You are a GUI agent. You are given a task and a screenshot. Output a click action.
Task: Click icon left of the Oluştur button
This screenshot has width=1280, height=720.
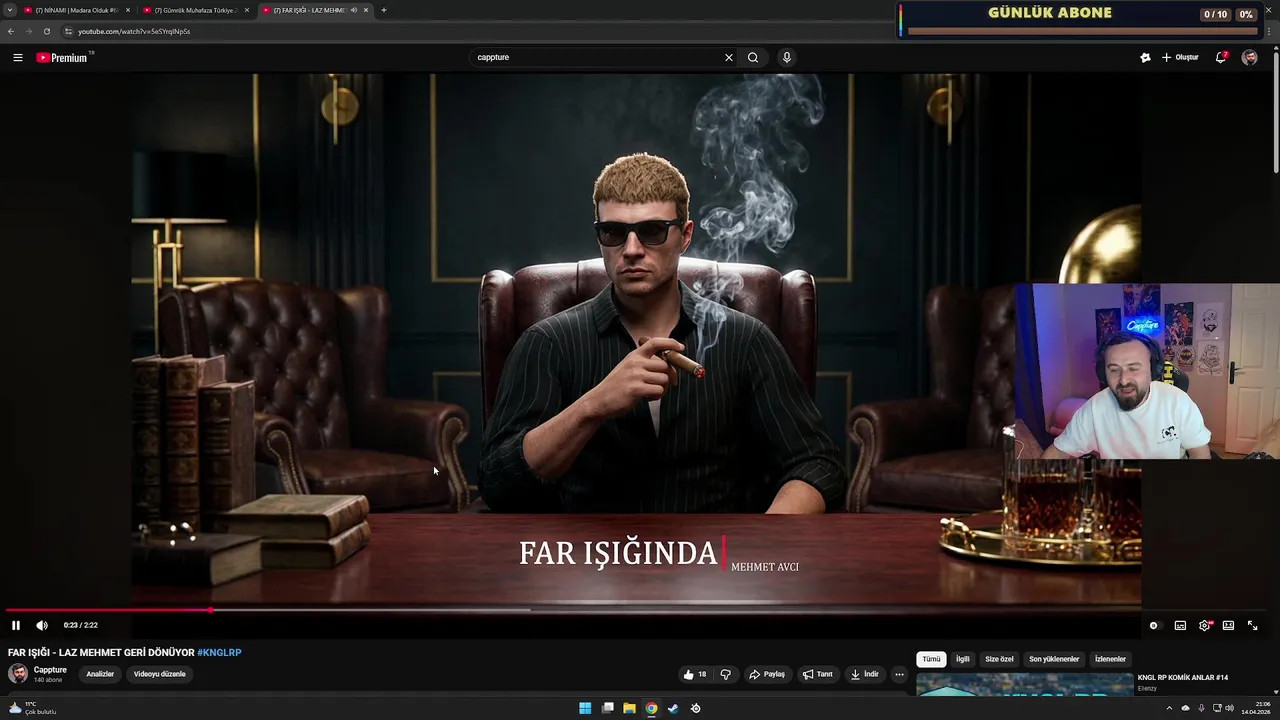(x=1145, y=57)
